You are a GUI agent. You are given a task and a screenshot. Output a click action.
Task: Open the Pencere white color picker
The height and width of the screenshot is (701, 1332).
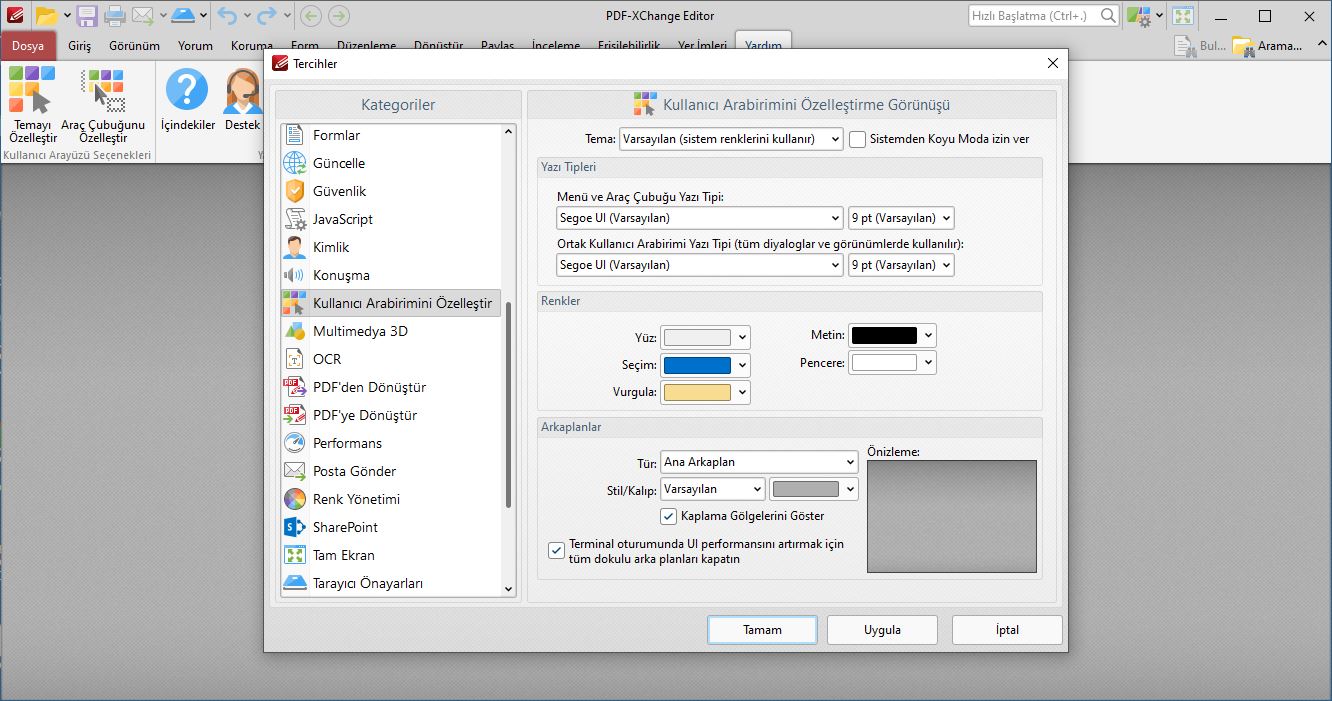[x=892, y=362]
